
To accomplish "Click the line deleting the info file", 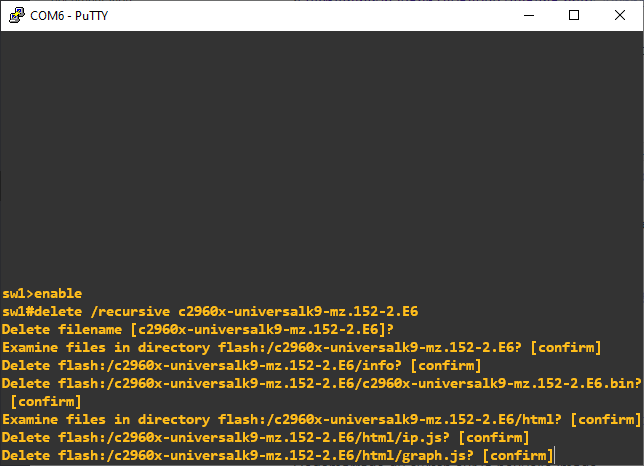I will pos(241,365).
